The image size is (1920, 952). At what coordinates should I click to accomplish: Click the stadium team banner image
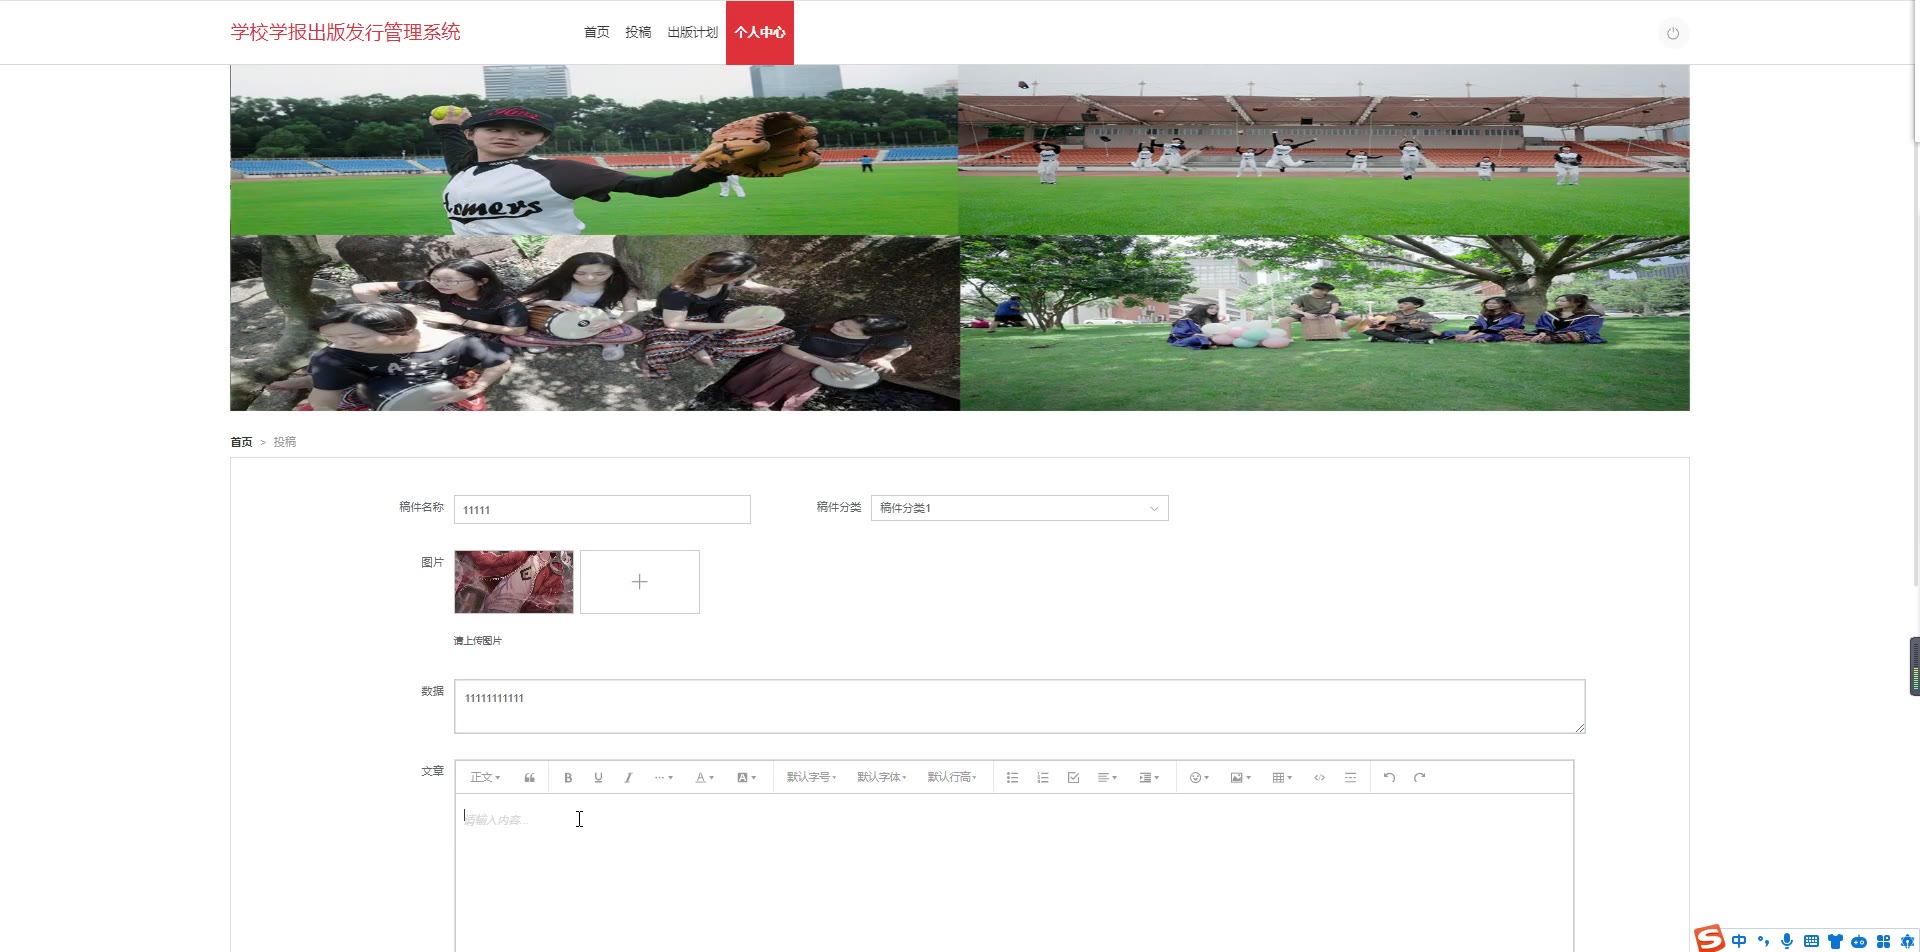[1324, 150]
